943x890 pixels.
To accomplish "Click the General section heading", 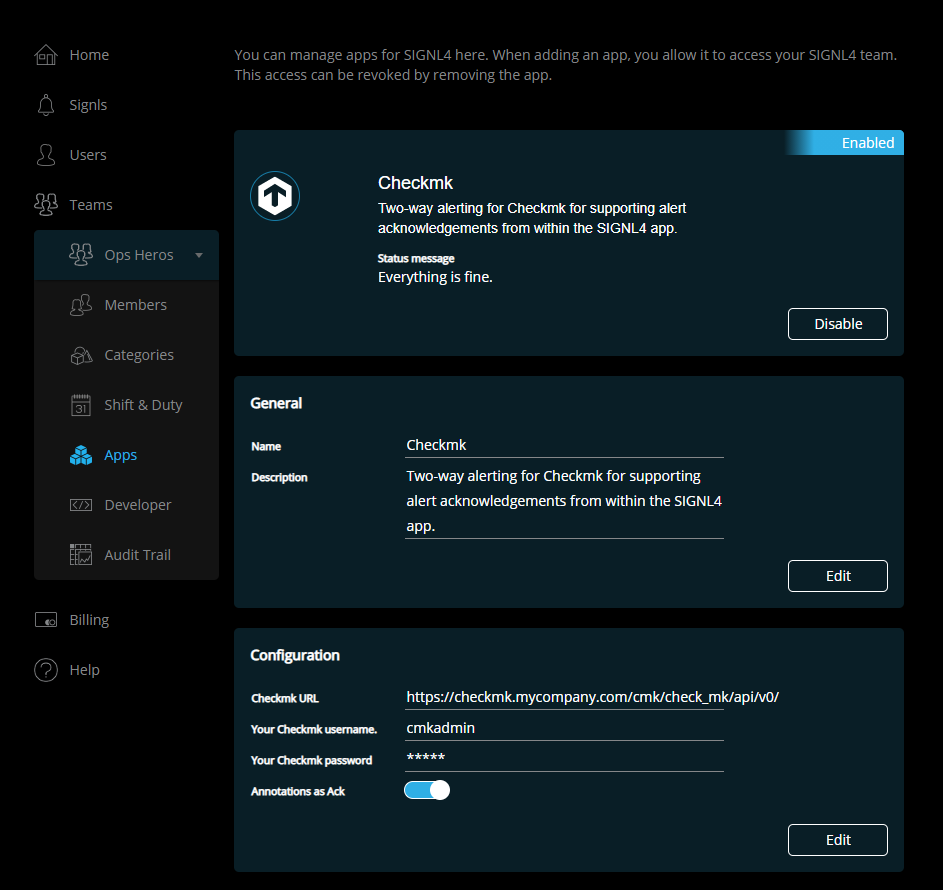I will (x=276, y=403).
